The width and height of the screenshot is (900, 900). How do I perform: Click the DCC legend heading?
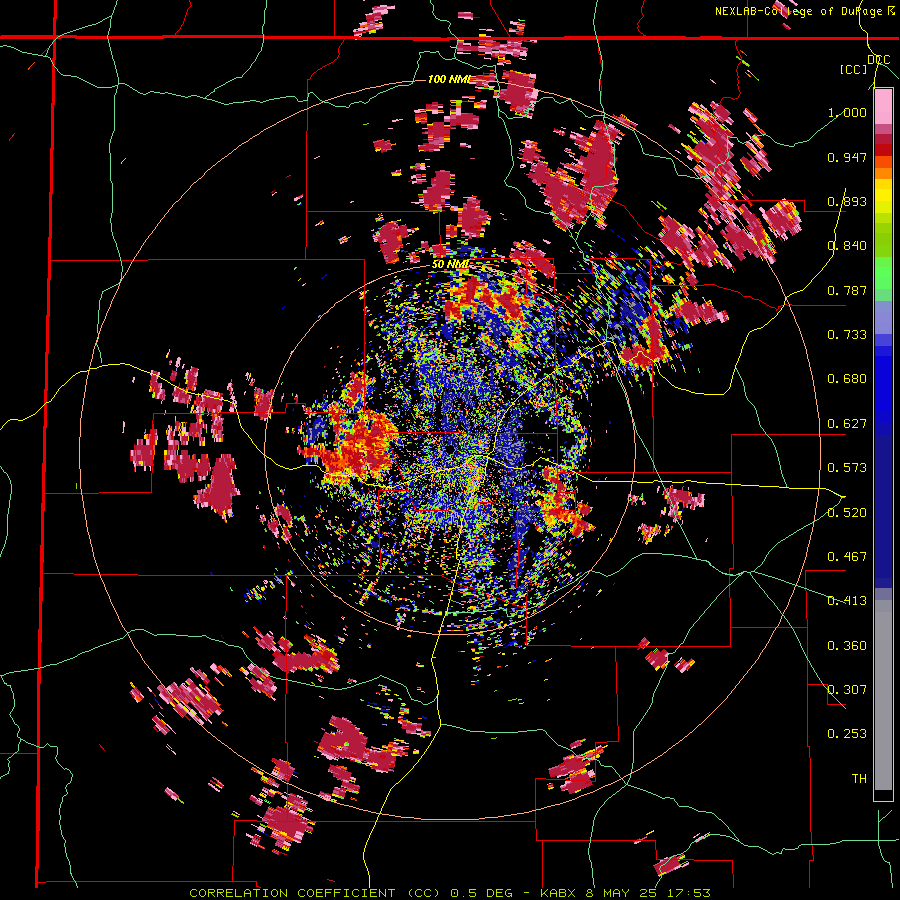(878, 60)
